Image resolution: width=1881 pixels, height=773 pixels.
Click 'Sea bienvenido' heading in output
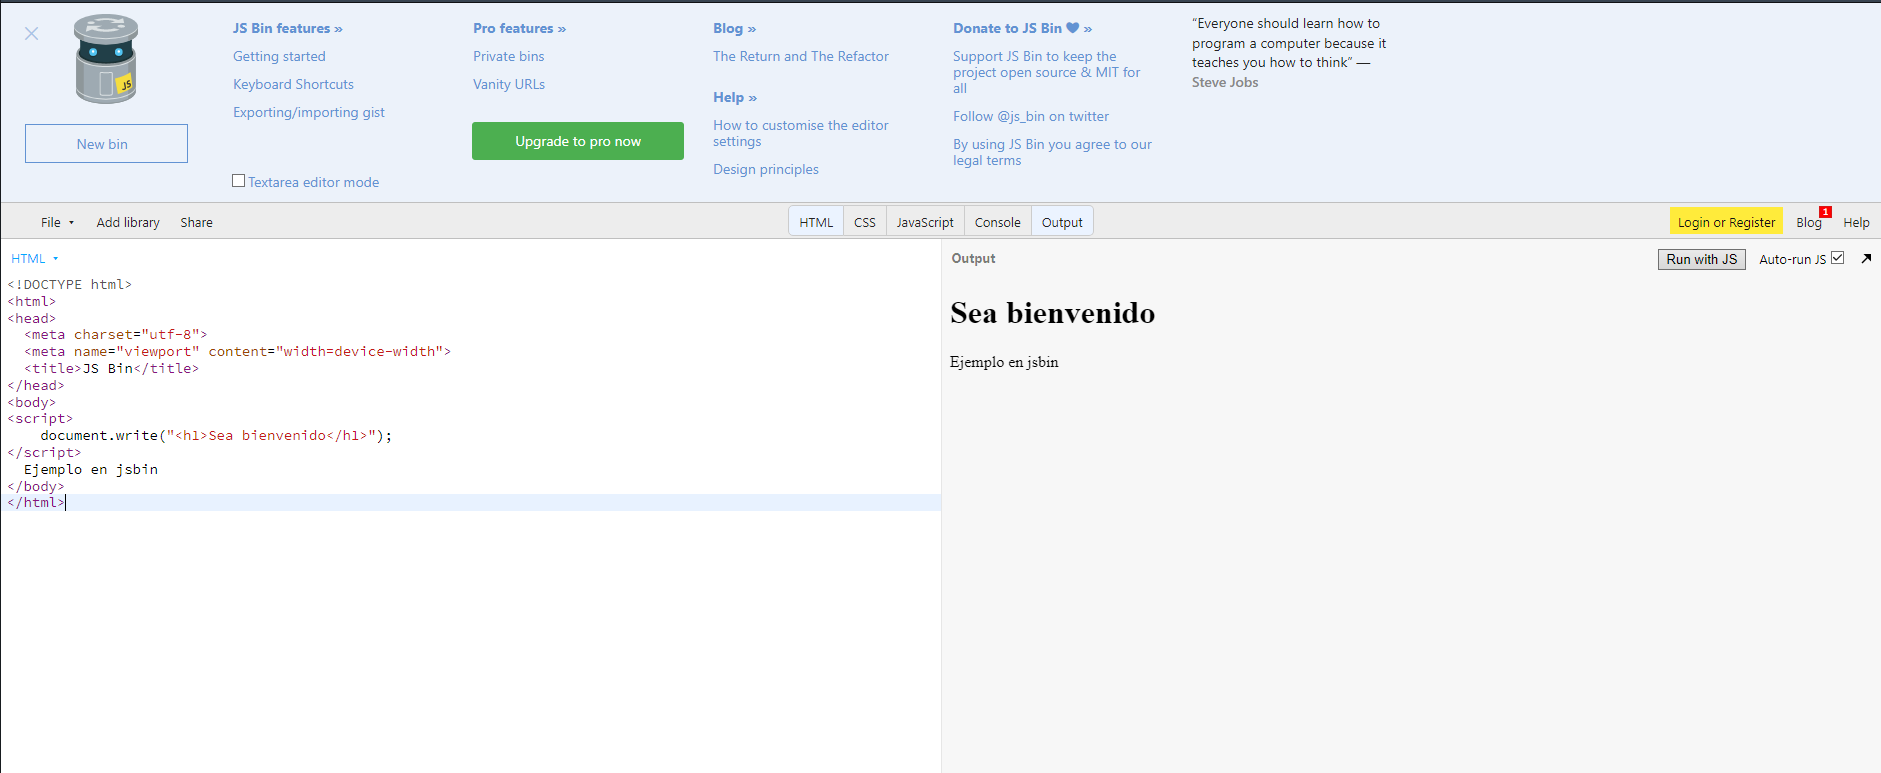(x=1053, y=313)
